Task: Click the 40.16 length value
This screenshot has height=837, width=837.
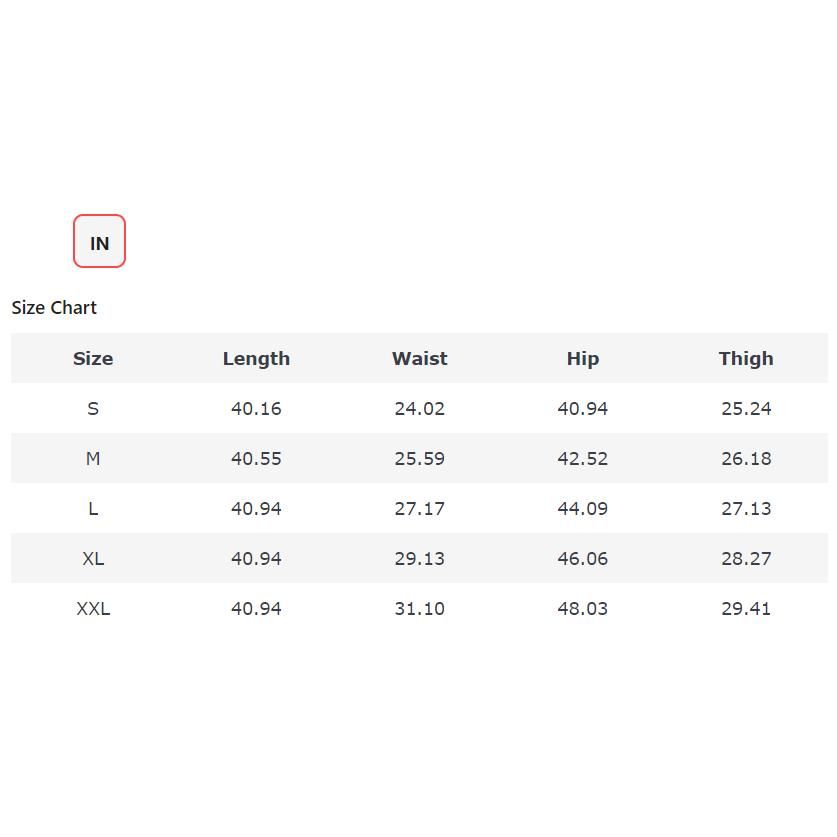Action: [x=256, y=409]
